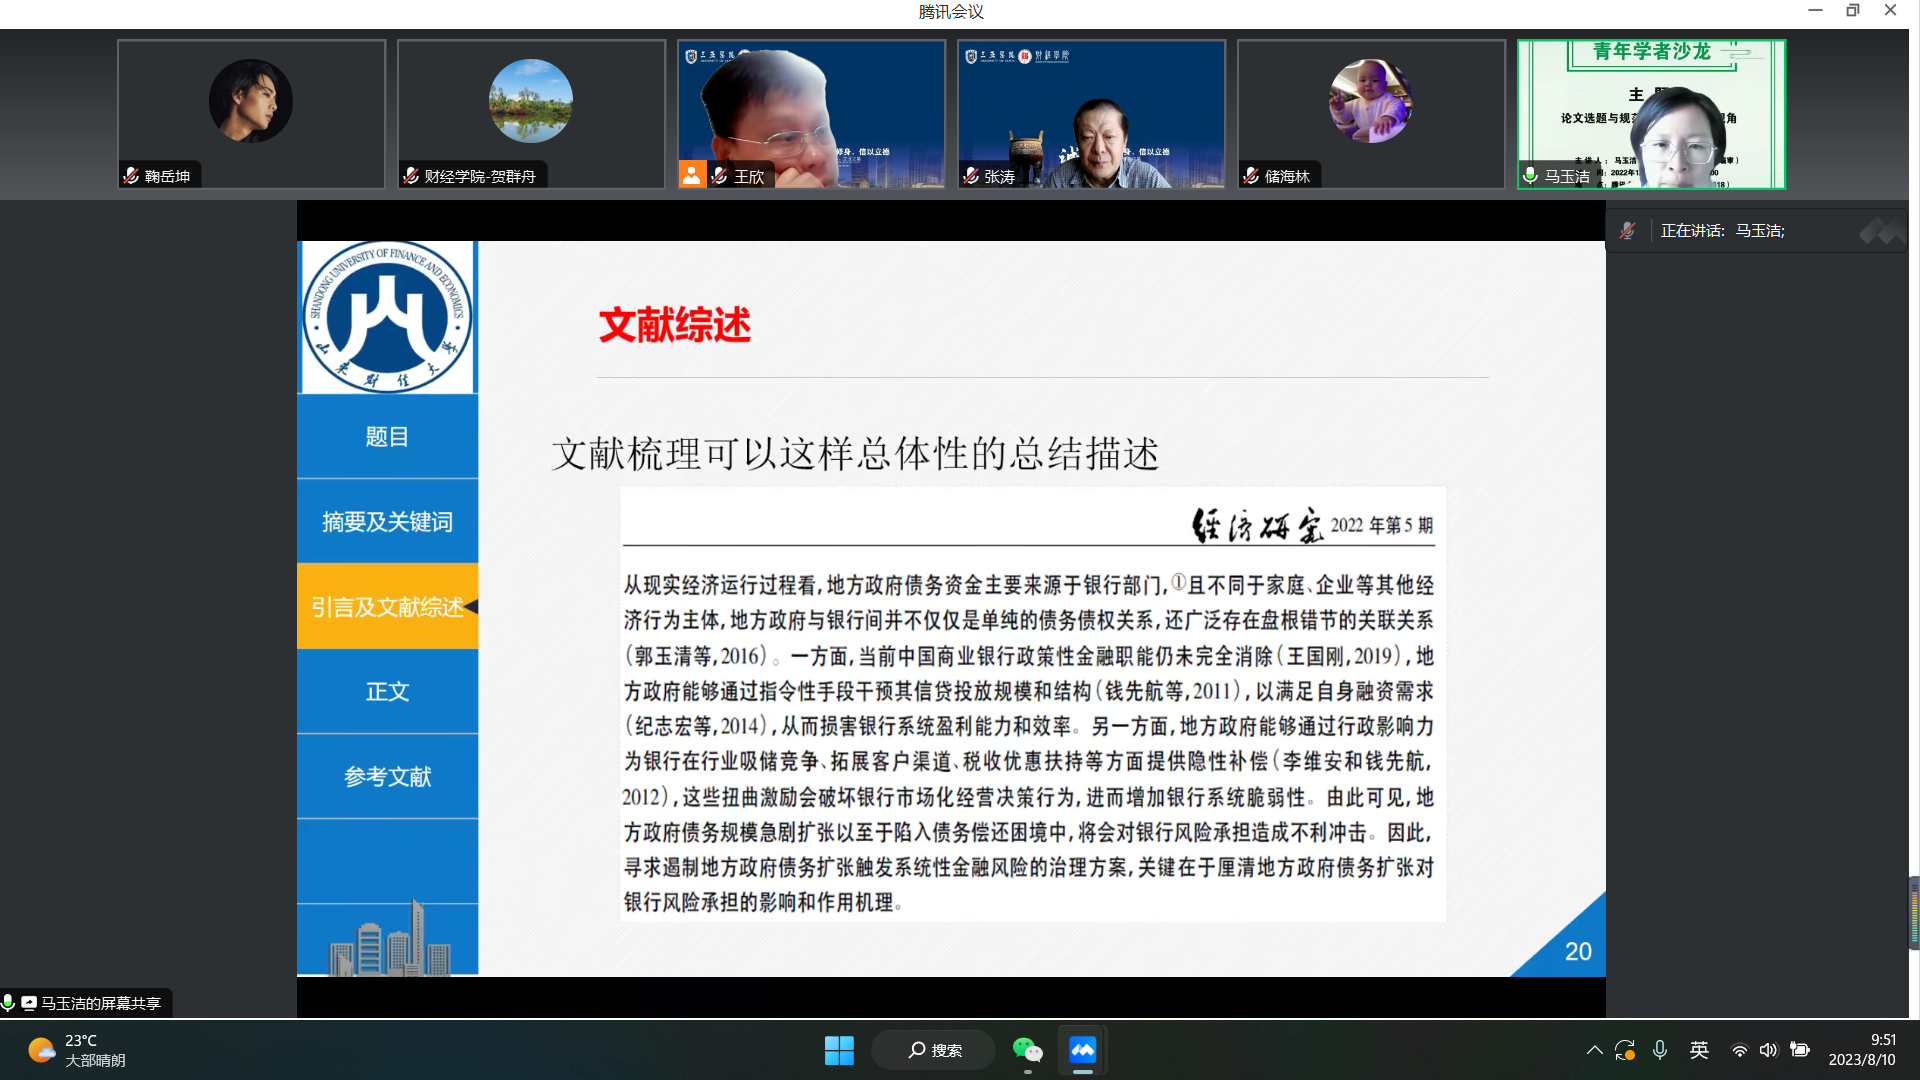This screenshot has width=1920, height=1080.
Task: Click the muted mic icon beside 正在讲话 banner
Action: pos(1628,229)
